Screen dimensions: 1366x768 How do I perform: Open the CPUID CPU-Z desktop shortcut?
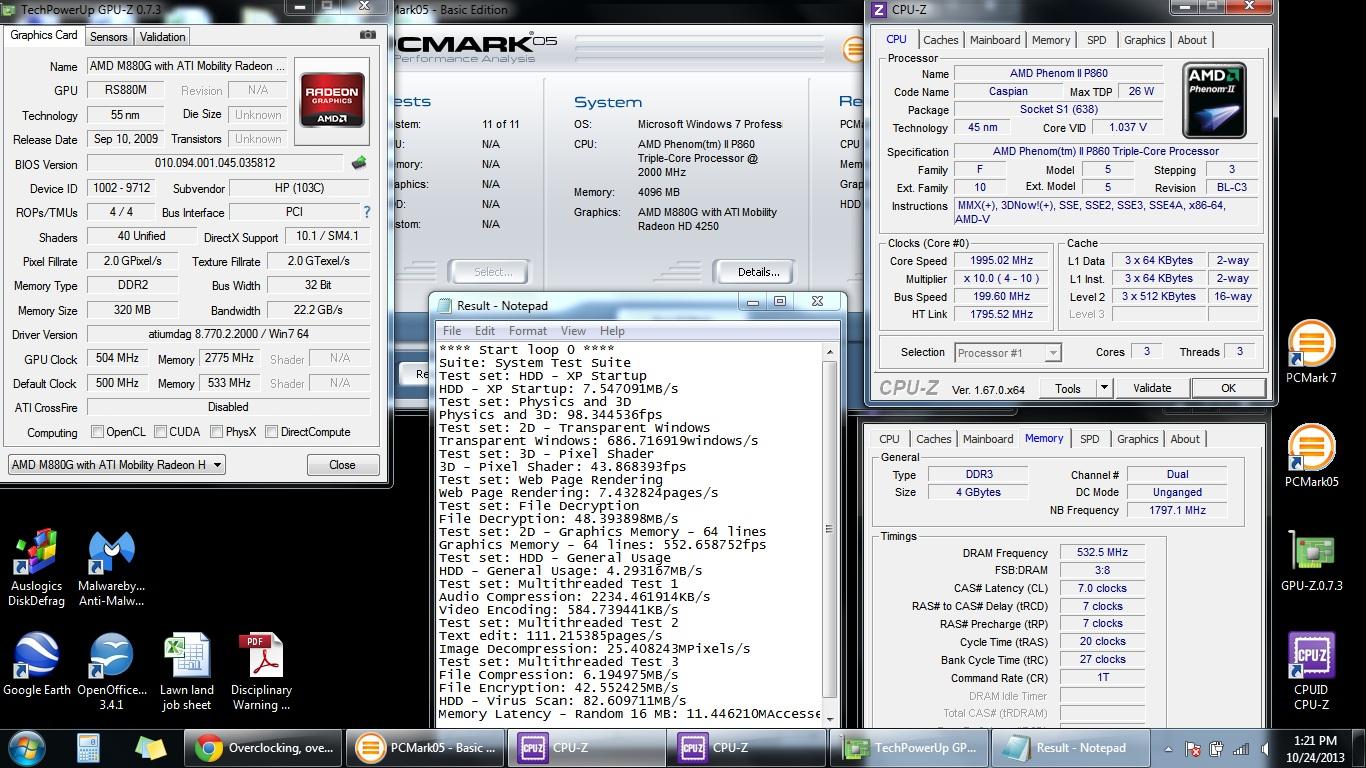[1311, 670]
